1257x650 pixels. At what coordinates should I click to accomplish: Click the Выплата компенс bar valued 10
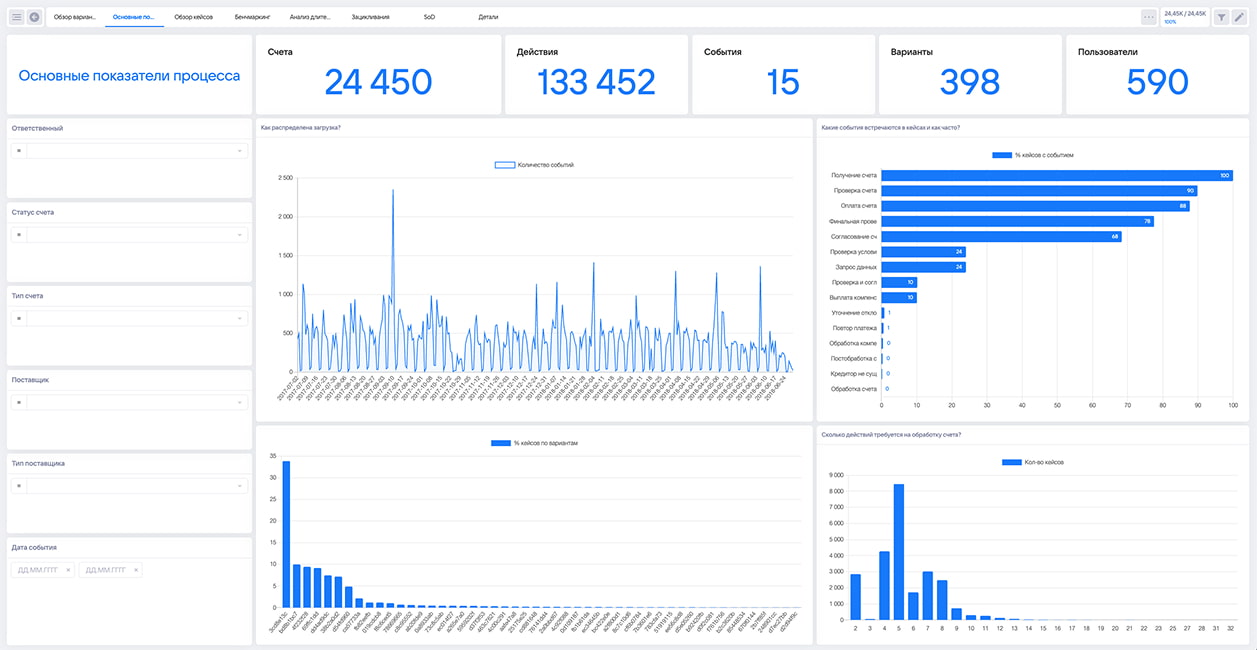tap(899, 297)
